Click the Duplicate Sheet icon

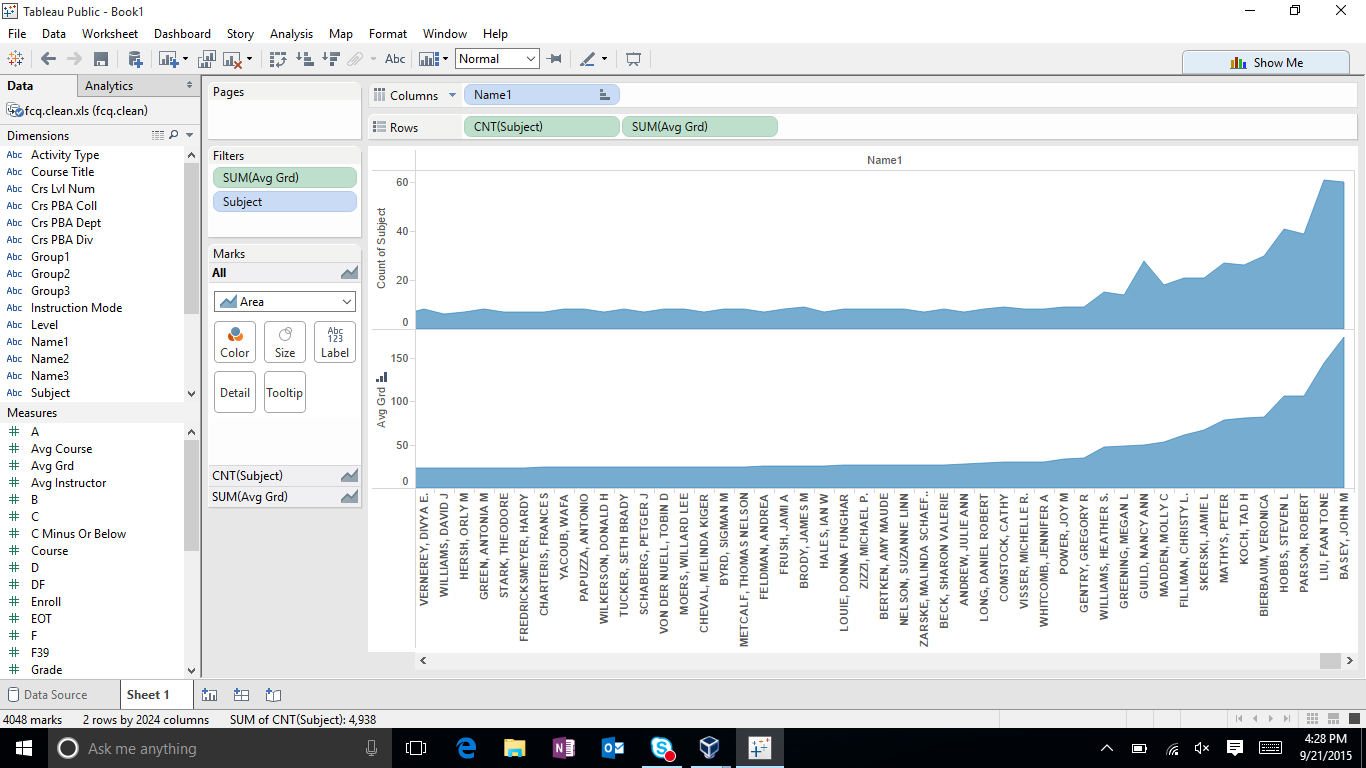pyautogui.click(x=208, y=59)
